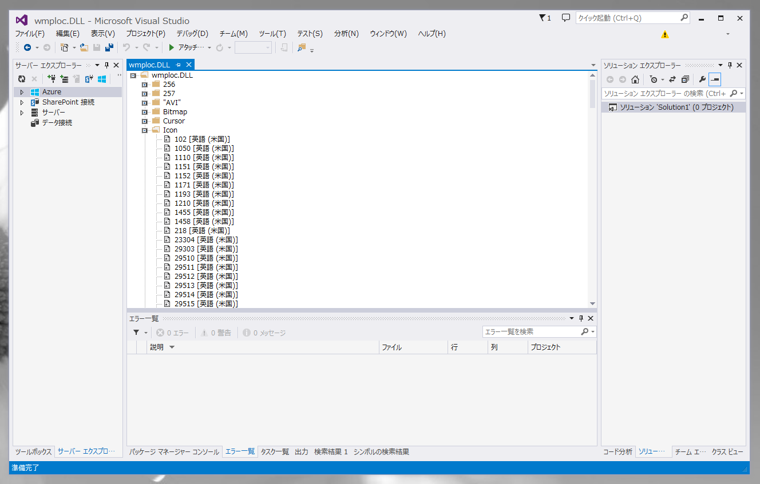Image resolution: width=760 pixels, height=484 pixels.
Task: Click the Solution Explorer Home icon
Action: [635, 79]
